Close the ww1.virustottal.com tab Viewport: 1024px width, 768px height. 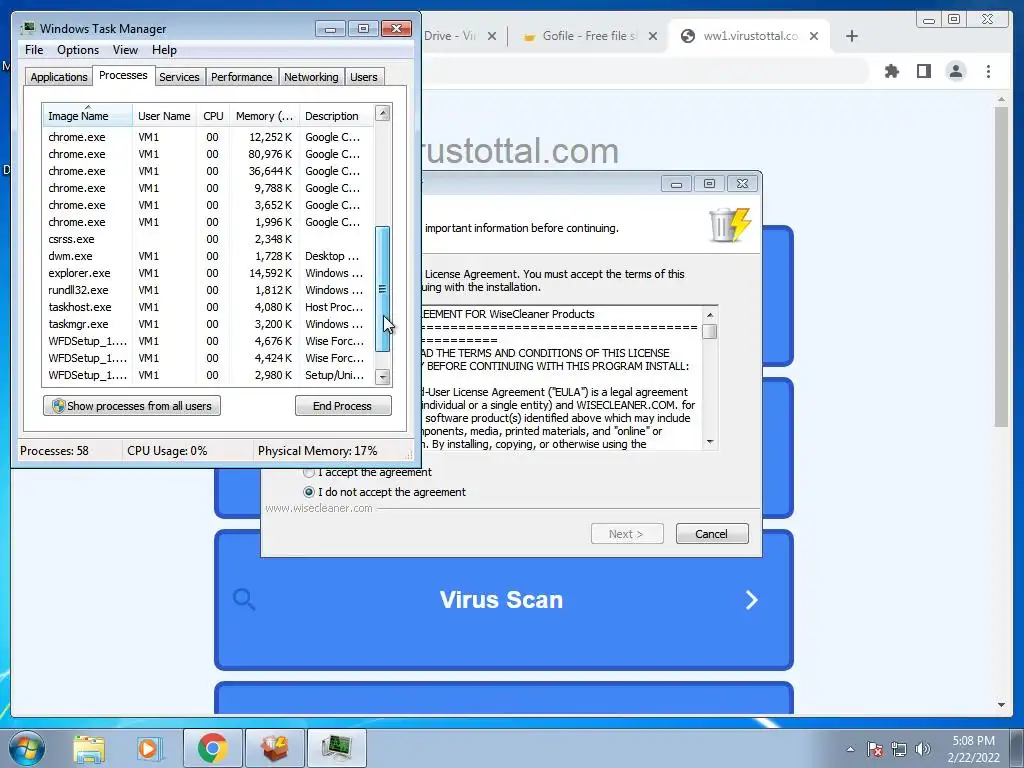(814, 36)
